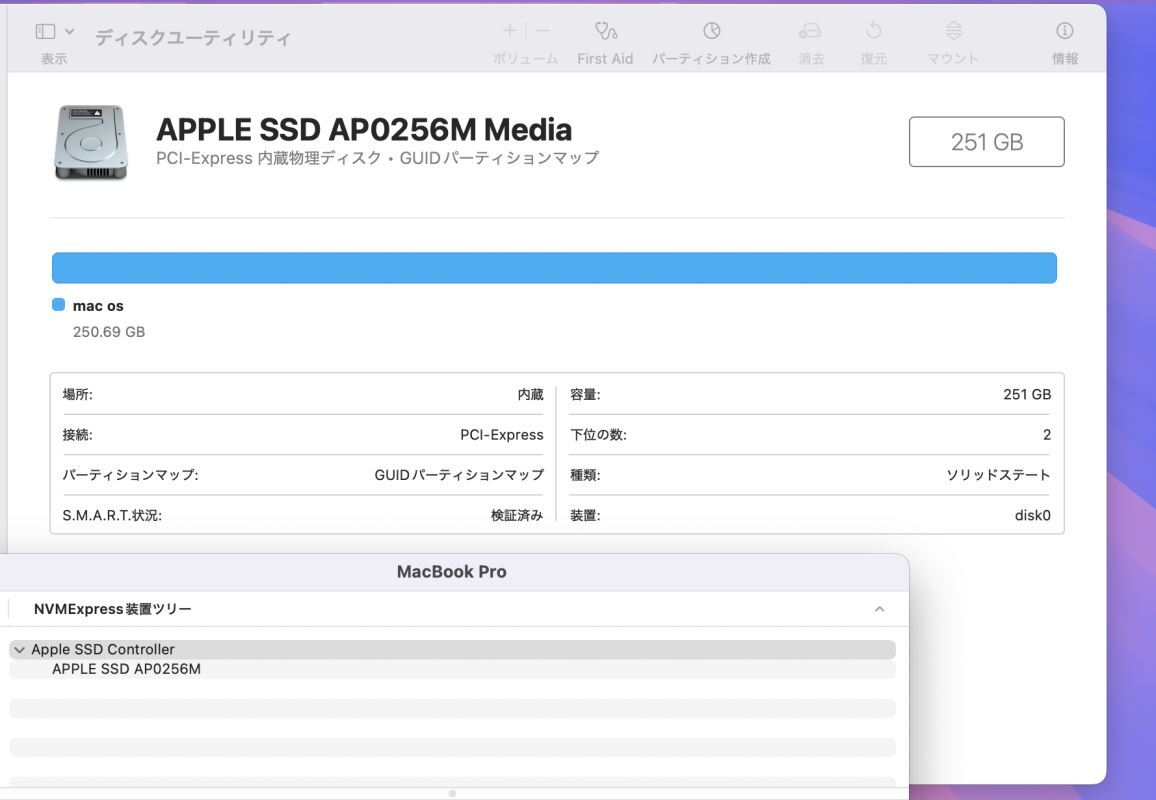The width and height of the screenshot is (1156, 800).
Task: Select the 'PCI-Express' connection value
Action: coord(502,435)
